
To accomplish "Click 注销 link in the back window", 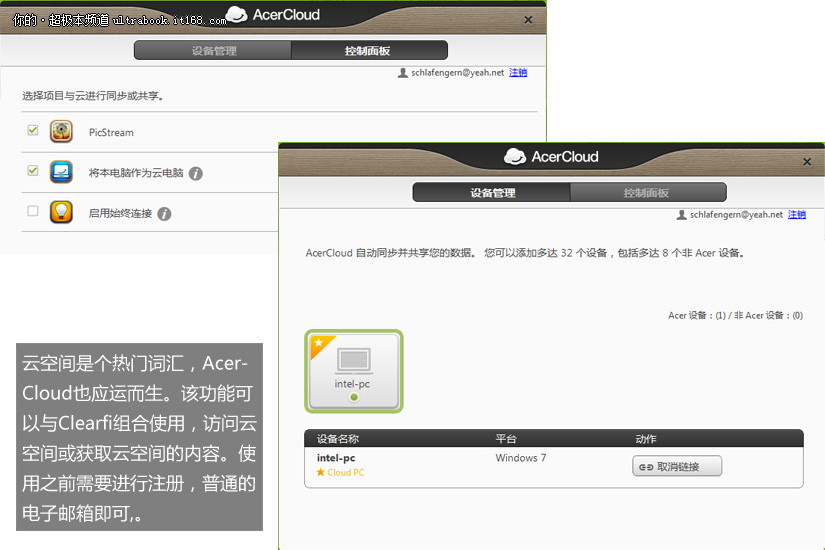I will [x=518, y=73].
